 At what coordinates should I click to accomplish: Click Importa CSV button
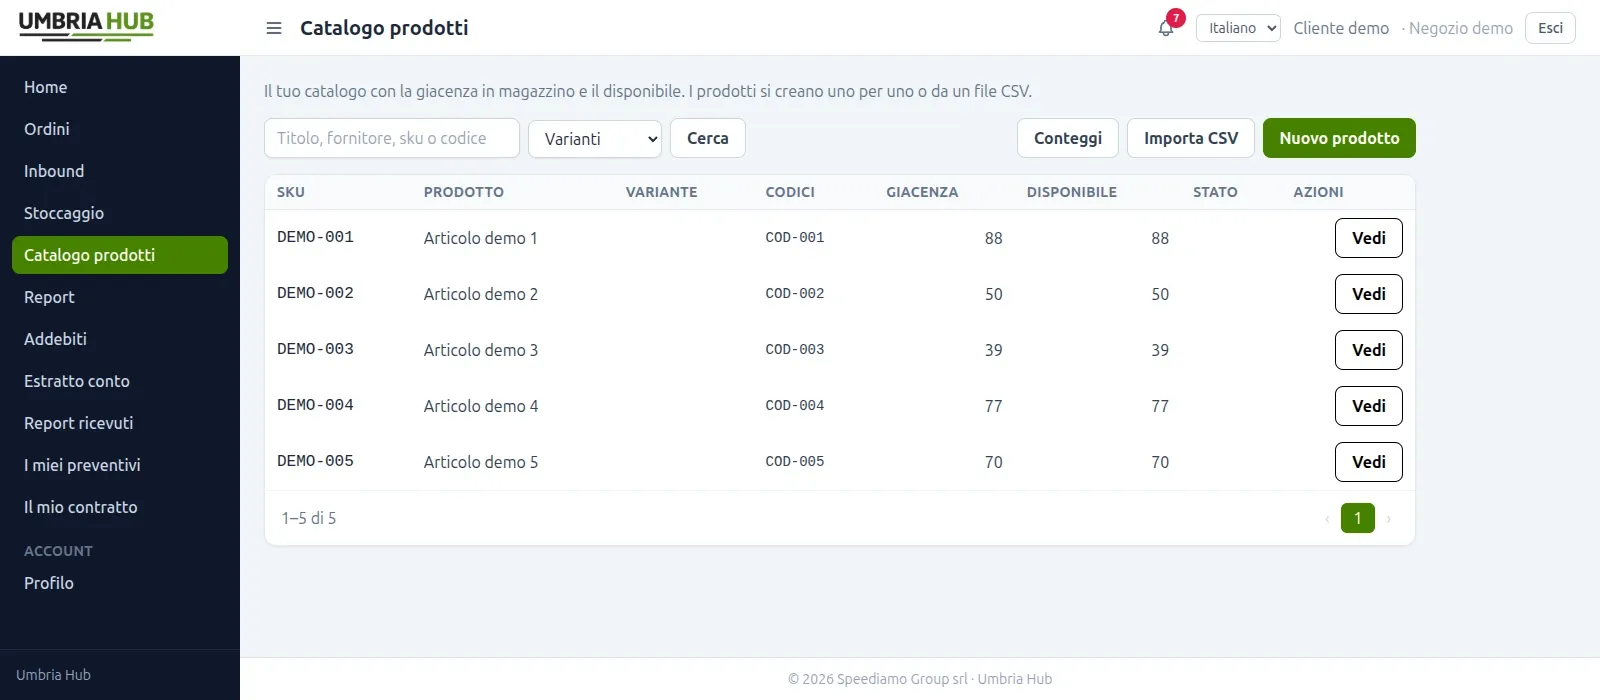tap(1191, 138)
